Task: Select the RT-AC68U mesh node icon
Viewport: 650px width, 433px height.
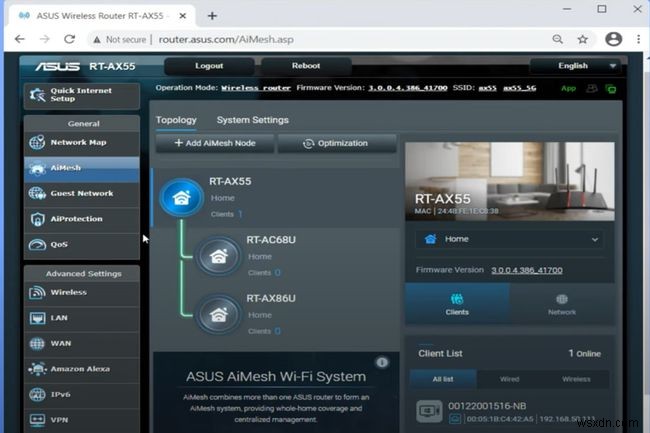Action: coord(218,256)
